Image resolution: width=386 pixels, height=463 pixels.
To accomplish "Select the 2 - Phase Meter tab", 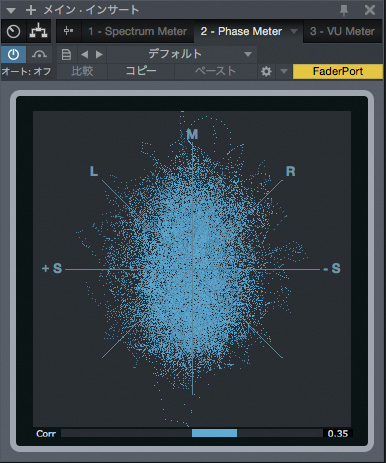I will pos(241,31).
